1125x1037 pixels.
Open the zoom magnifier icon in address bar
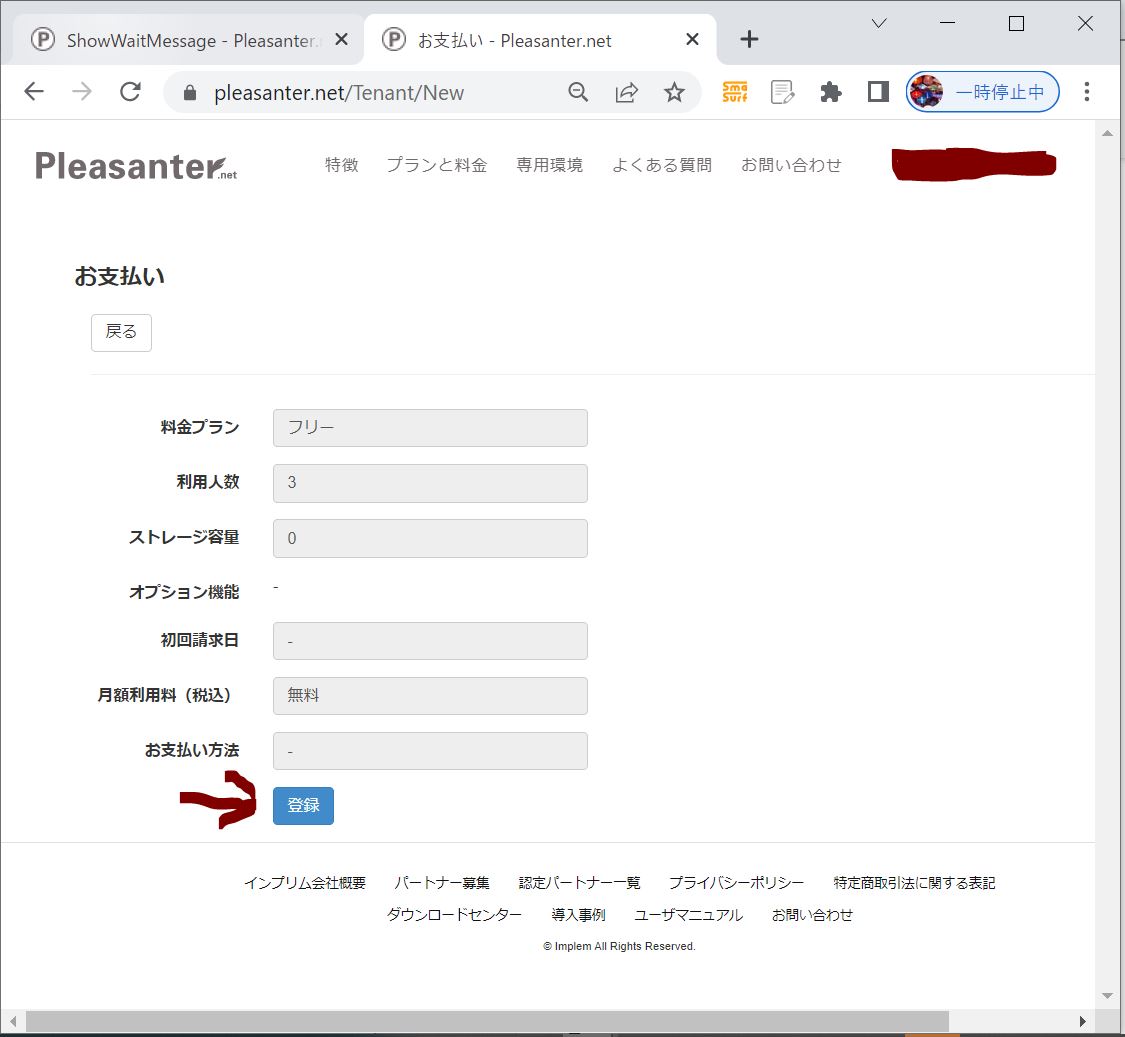578,92
